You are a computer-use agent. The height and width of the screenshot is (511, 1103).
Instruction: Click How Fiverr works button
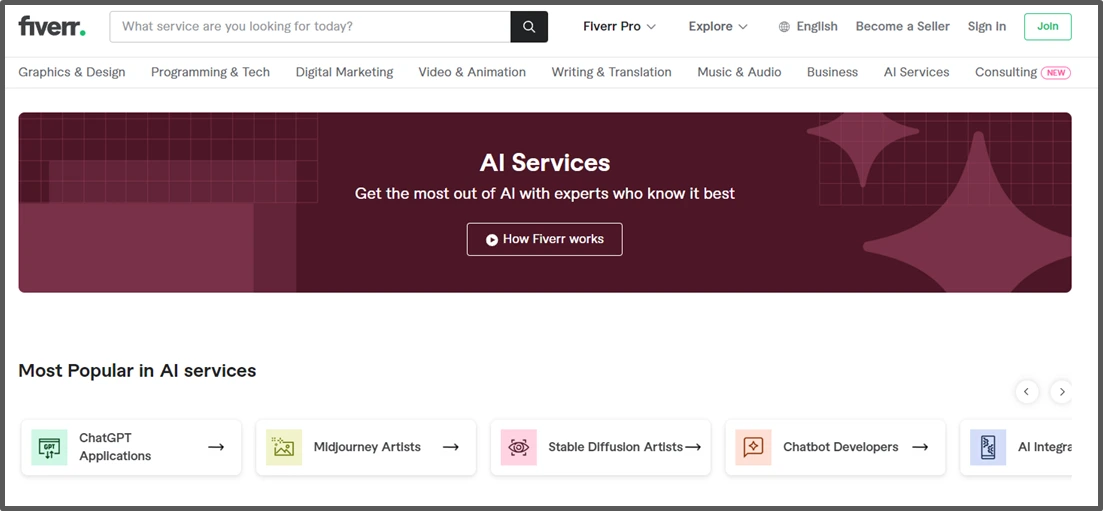point(544,239)
